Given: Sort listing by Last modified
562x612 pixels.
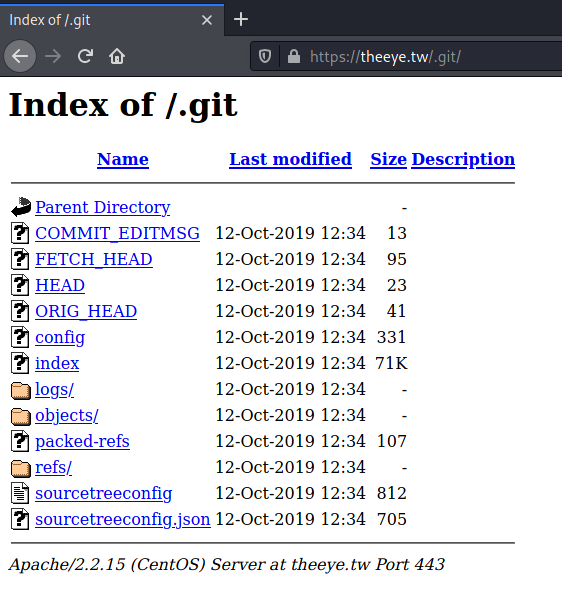Looking at the screenshot, I should coord(290,159).
